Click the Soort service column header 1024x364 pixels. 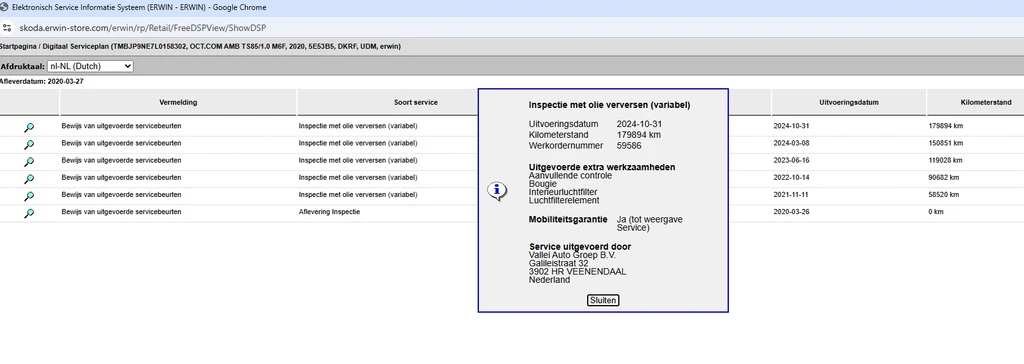(x=415, y=103)
